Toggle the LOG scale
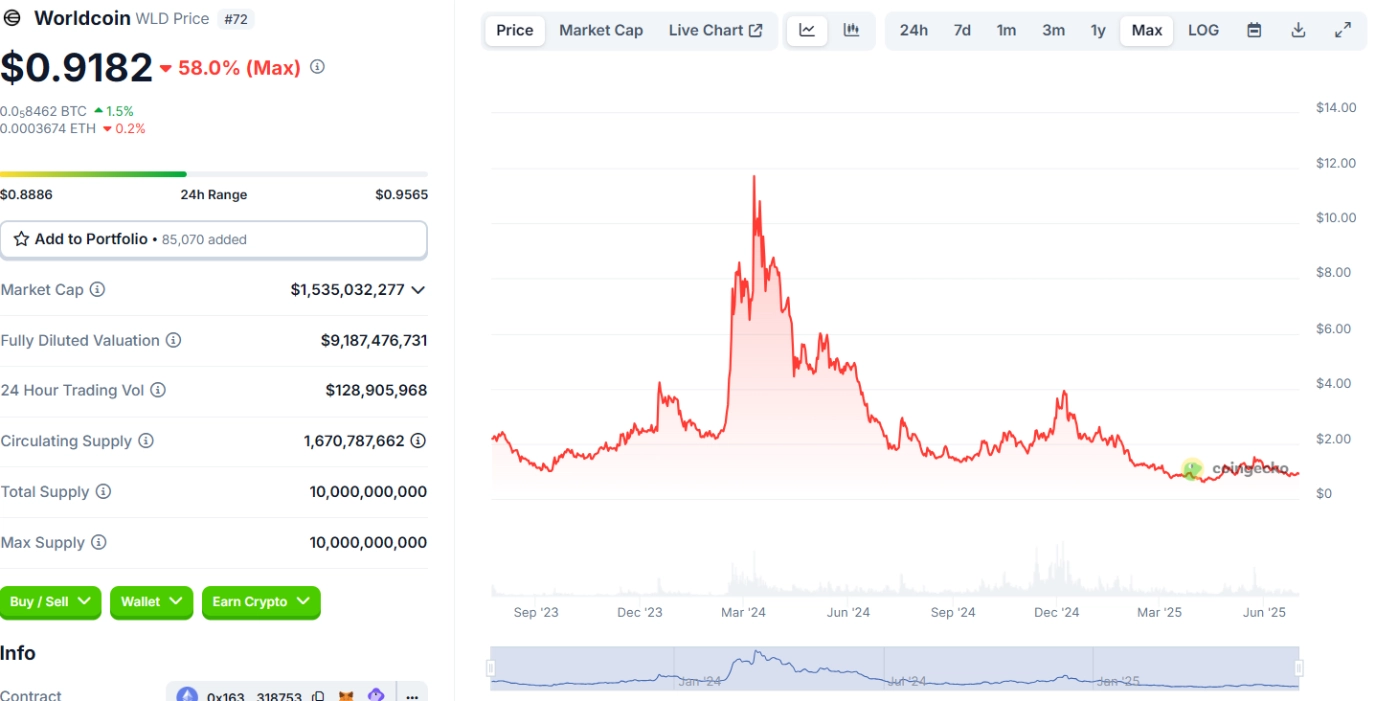This screenshot has height=701, width=1376. click(x=1203, y=30)
